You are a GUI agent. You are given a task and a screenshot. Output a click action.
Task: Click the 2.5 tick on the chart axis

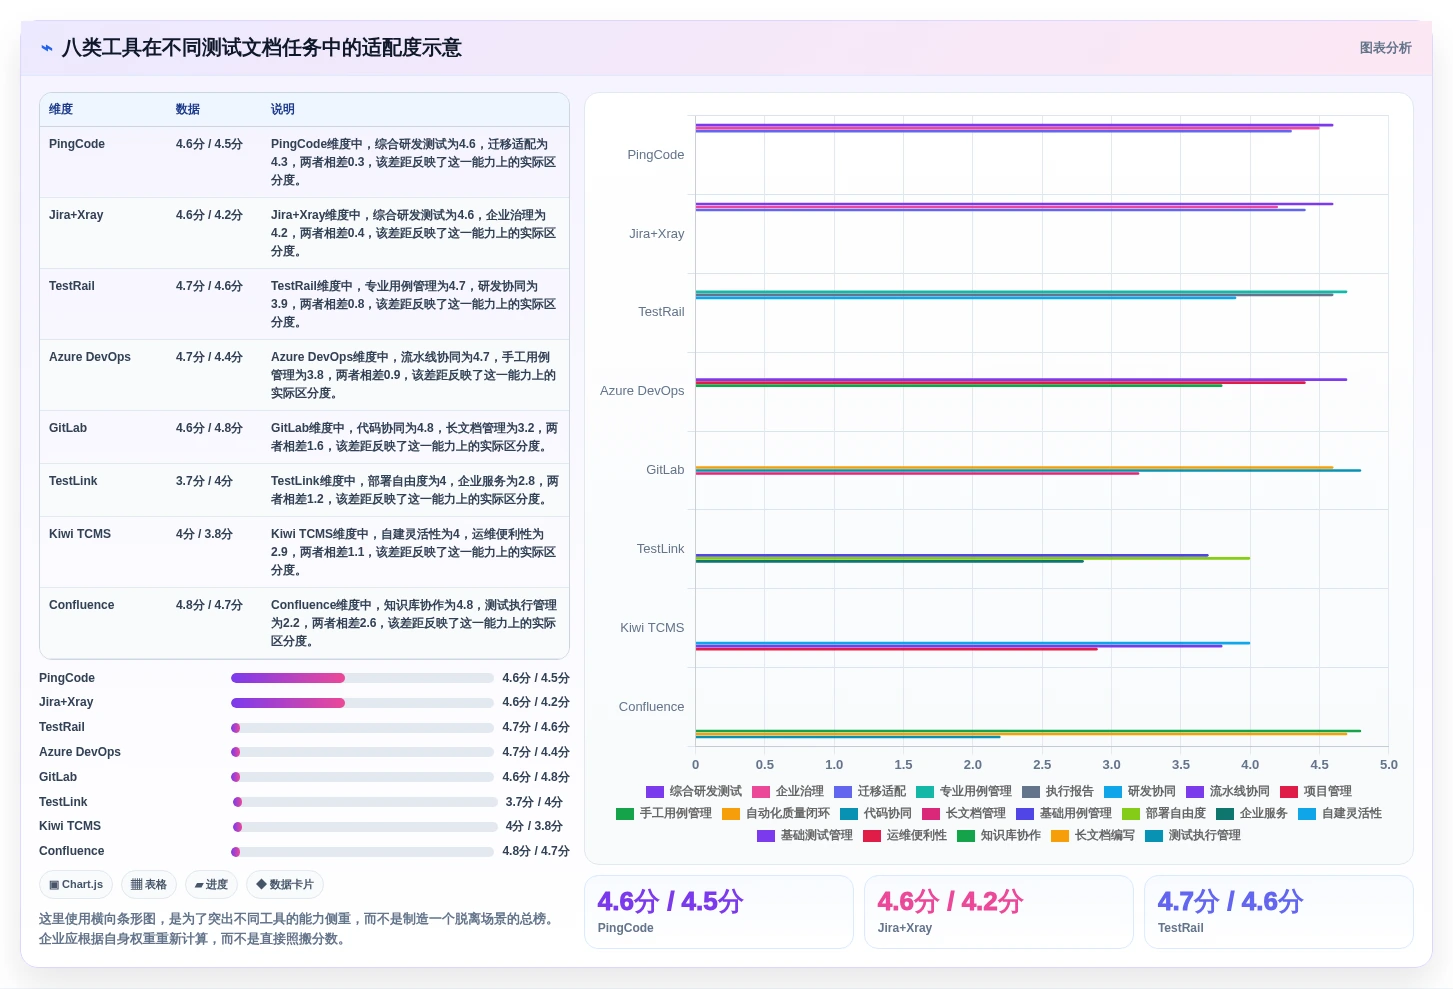1042,765
